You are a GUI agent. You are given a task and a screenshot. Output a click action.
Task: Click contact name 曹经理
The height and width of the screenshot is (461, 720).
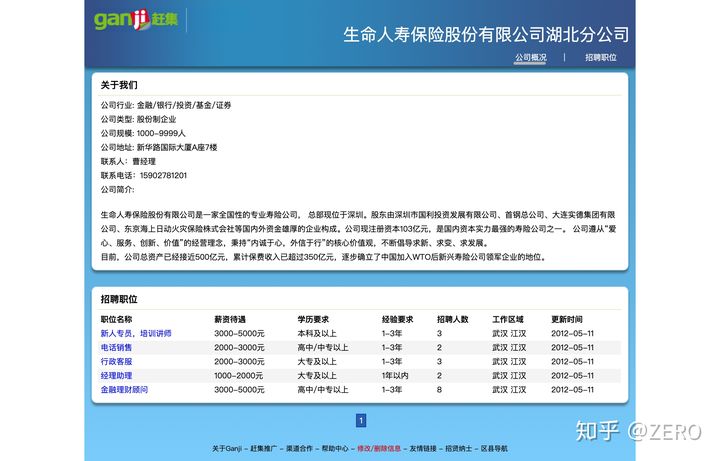coord(144,161)
